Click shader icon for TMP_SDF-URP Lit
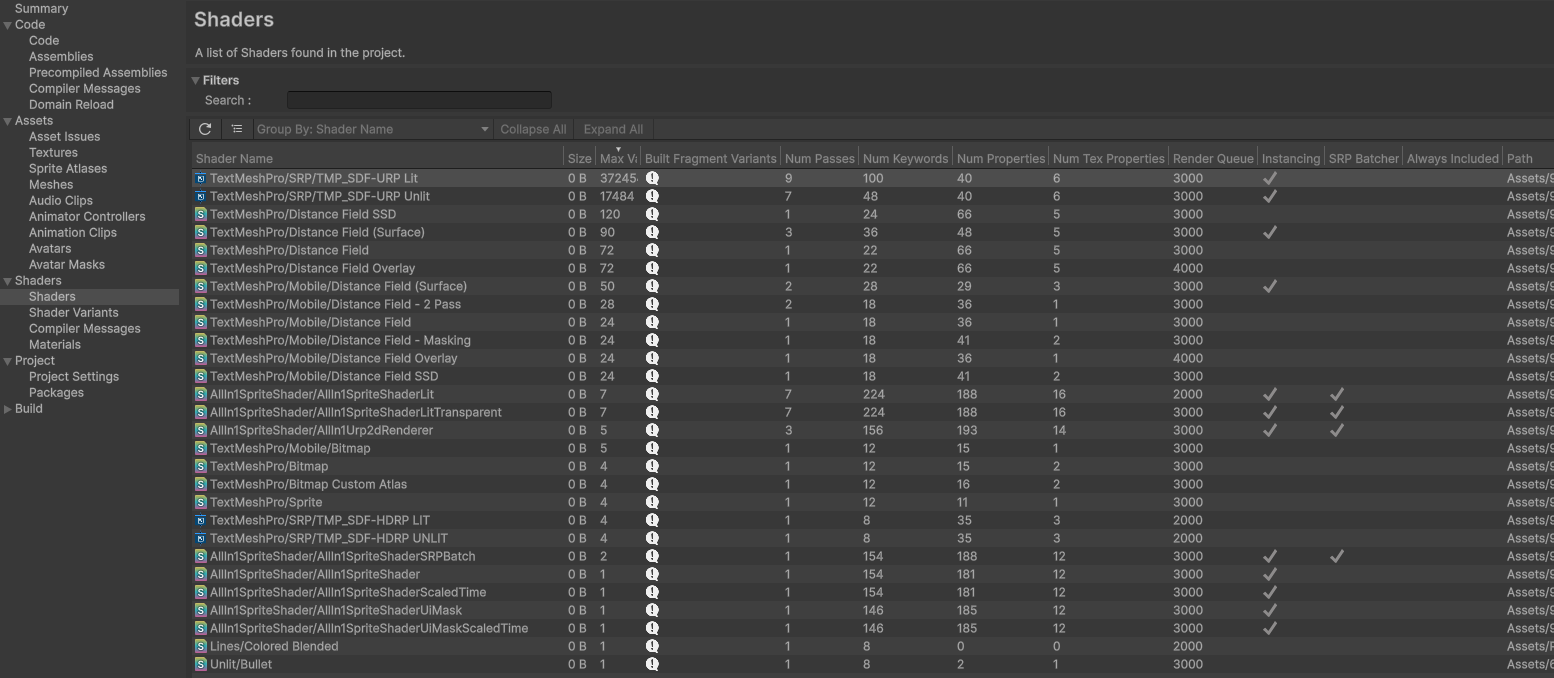 [x=201, y=178]
